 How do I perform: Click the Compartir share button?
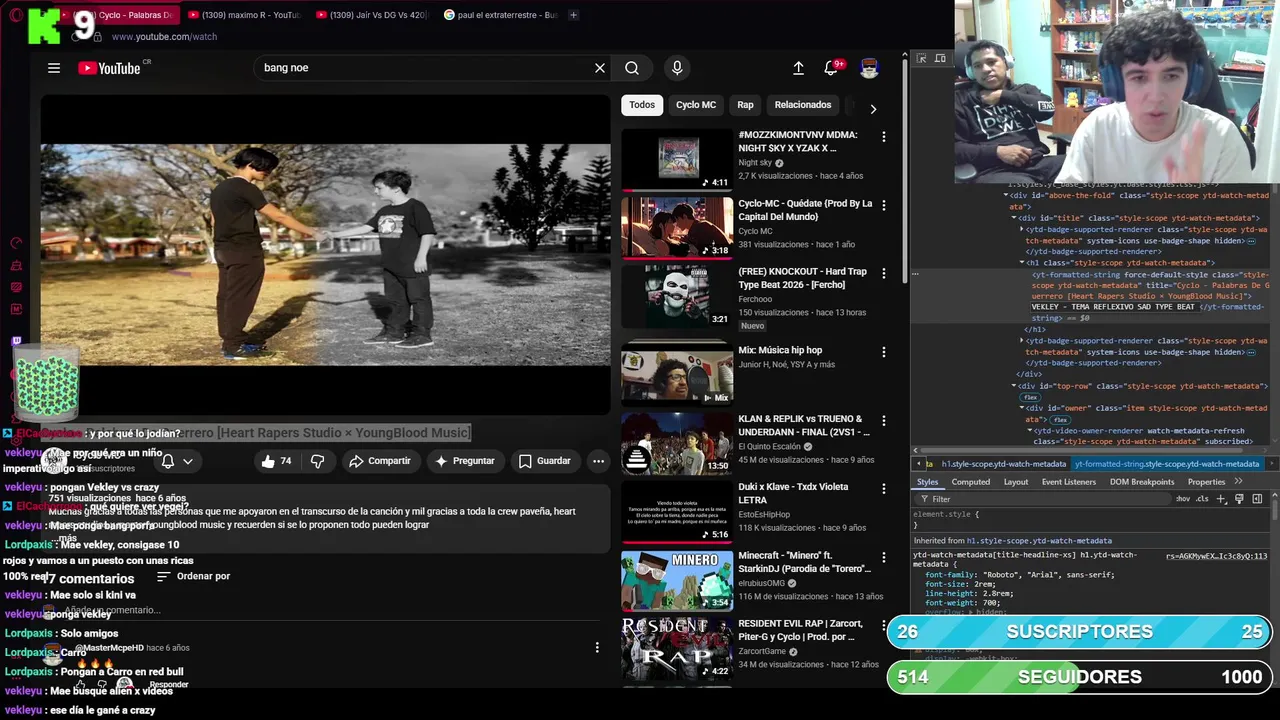pos(380,461)
